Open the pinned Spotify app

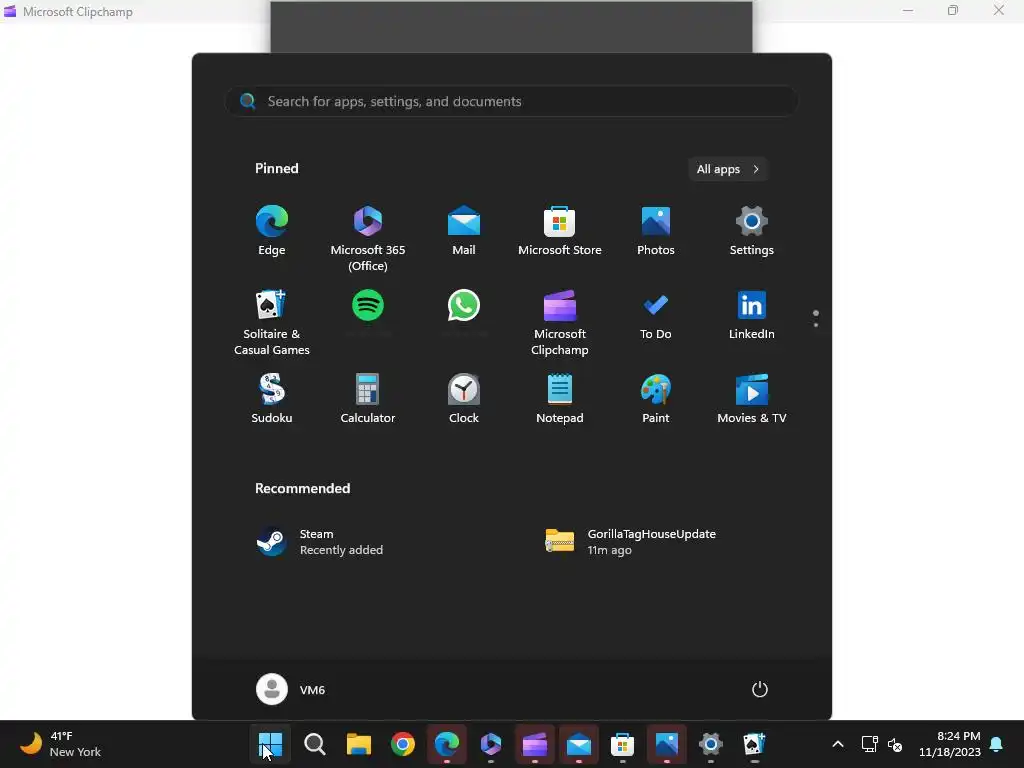pyautogui.click(x=368, y=305)
